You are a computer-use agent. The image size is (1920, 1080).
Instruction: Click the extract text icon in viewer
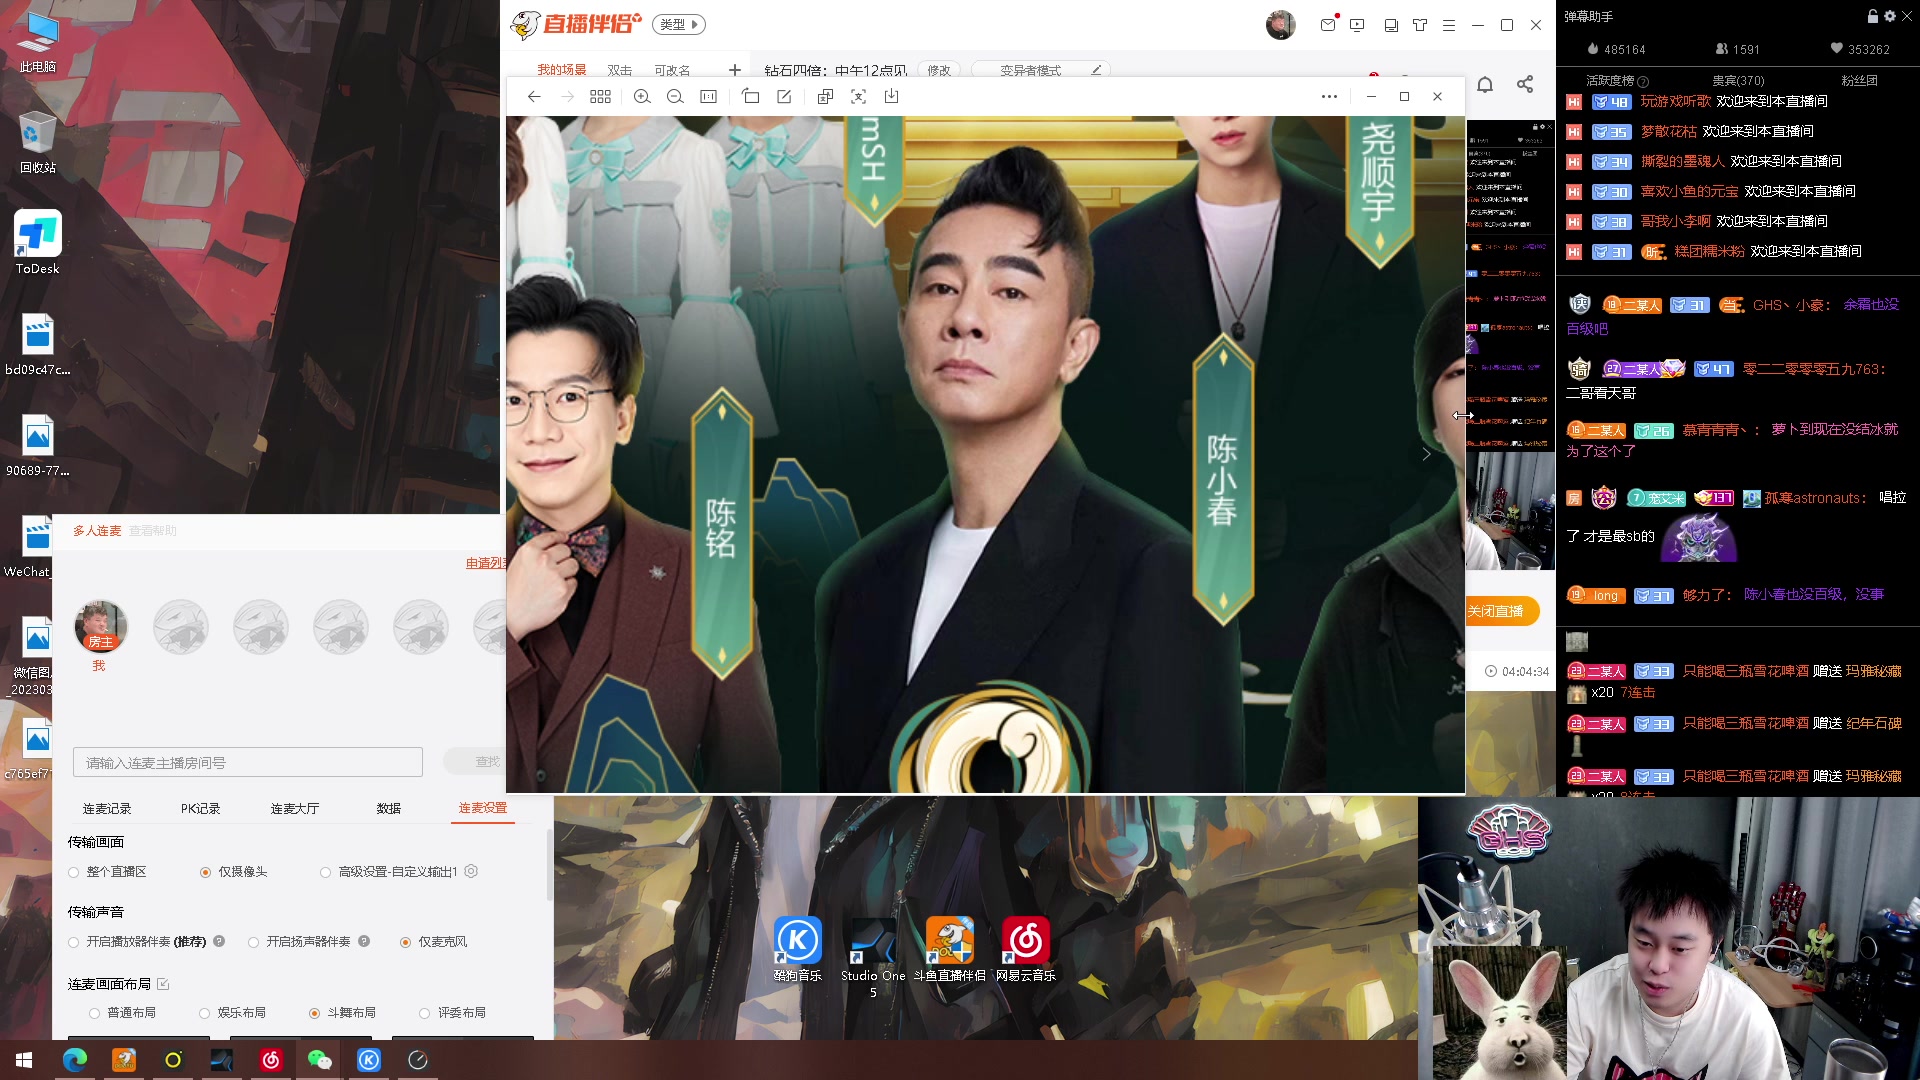(x=858, y=97)
